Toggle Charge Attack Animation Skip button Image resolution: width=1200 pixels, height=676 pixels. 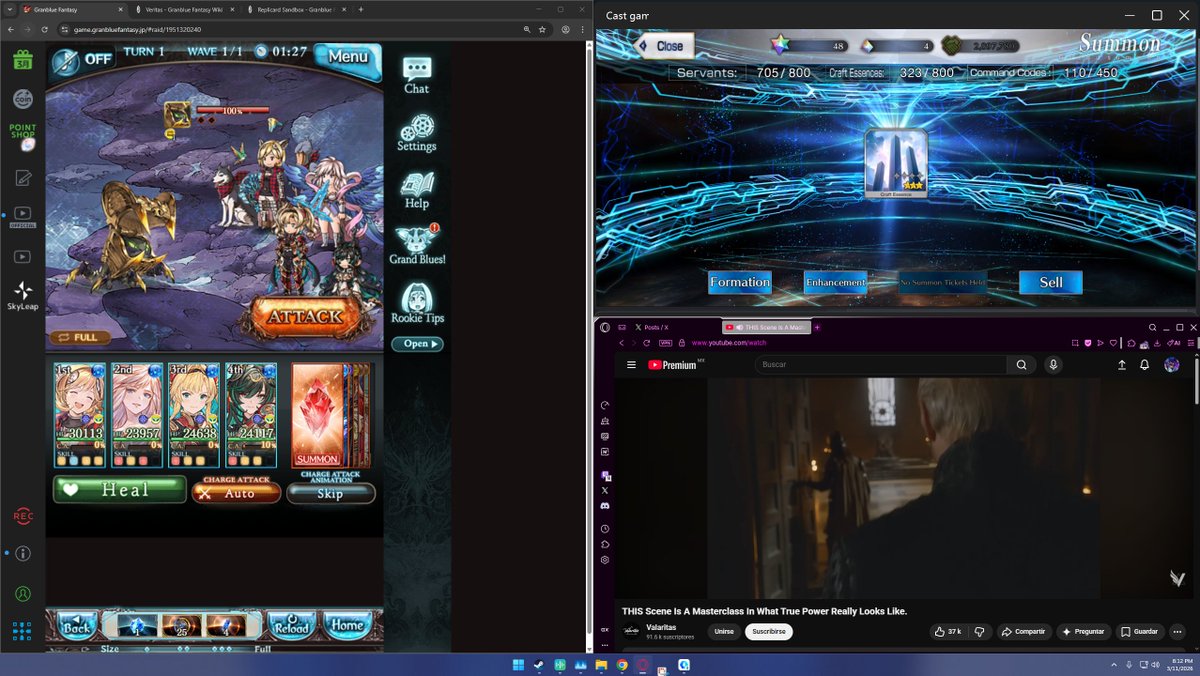(331, 493)
